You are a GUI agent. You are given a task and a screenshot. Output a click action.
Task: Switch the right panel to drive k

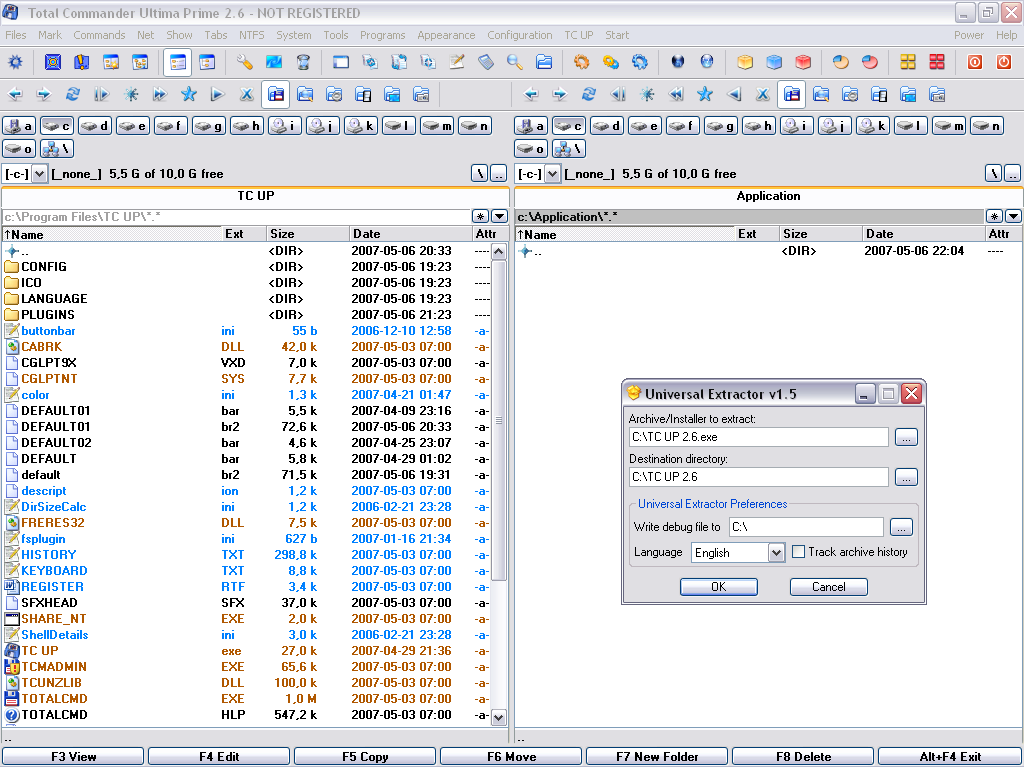872,126
